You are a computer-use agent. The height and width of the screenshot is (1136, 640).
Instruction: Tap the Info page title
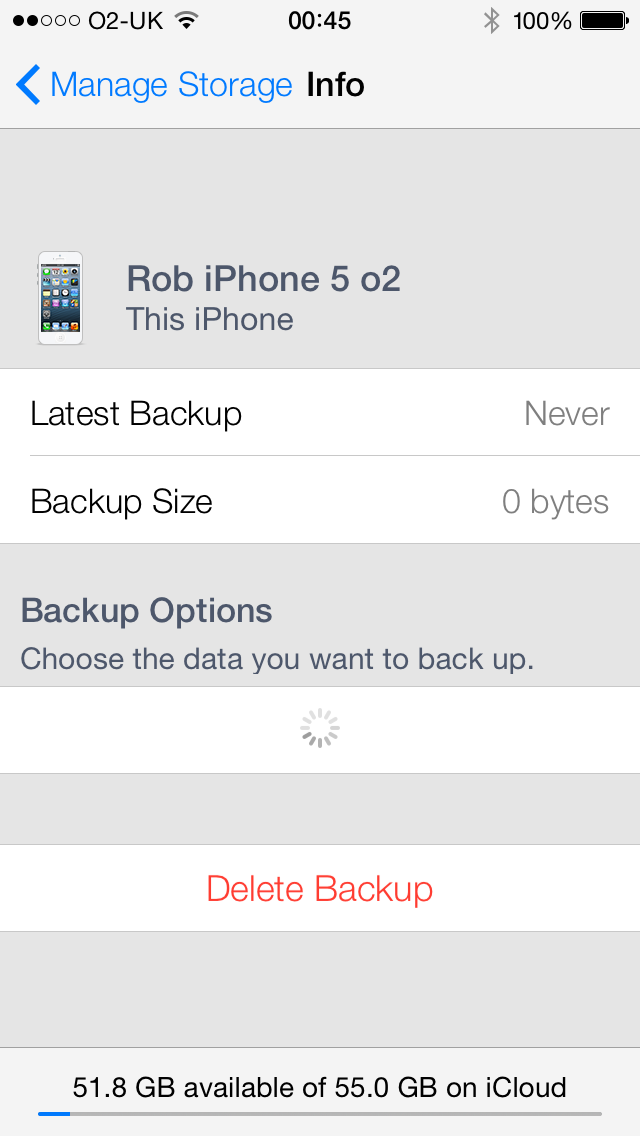click(x=335, y=85)
